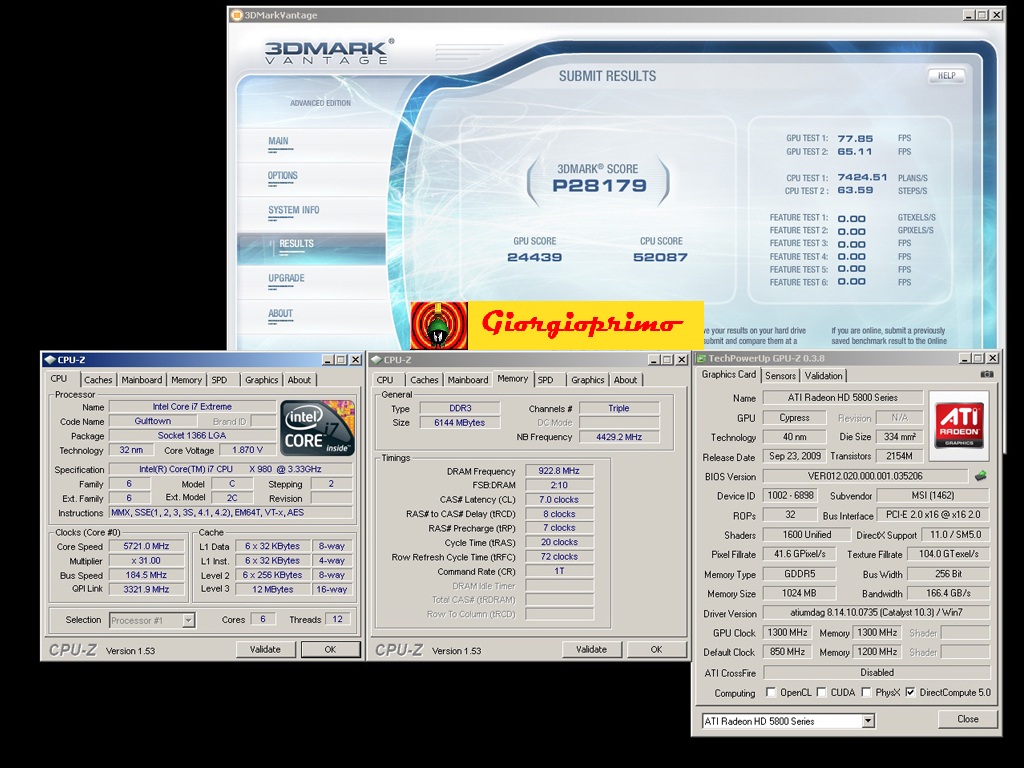
Task: Click the Close button in GPU-Z
Action: click(968, 719)
